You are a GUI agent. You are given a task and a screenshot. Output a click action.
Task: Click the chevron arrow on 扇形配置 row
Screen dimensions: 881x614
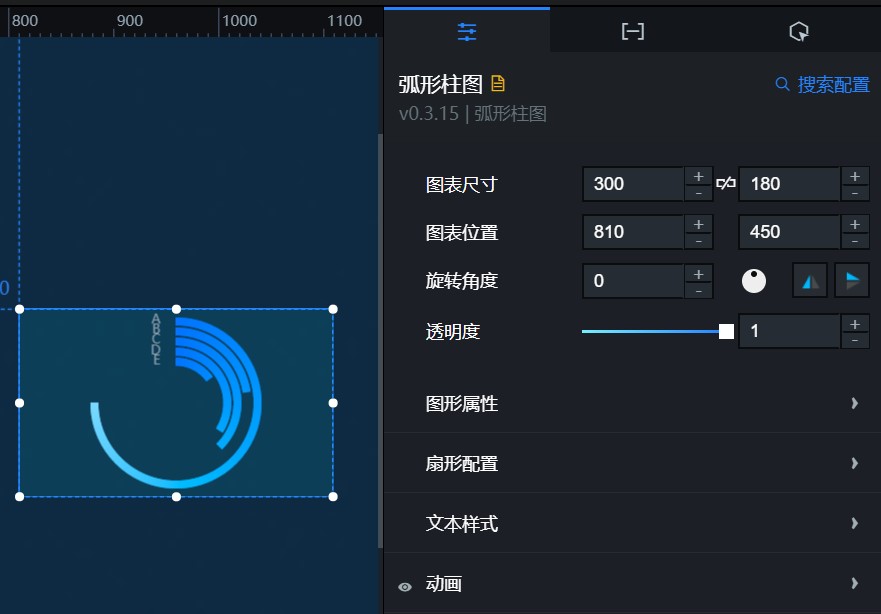[x=855, y=463]
